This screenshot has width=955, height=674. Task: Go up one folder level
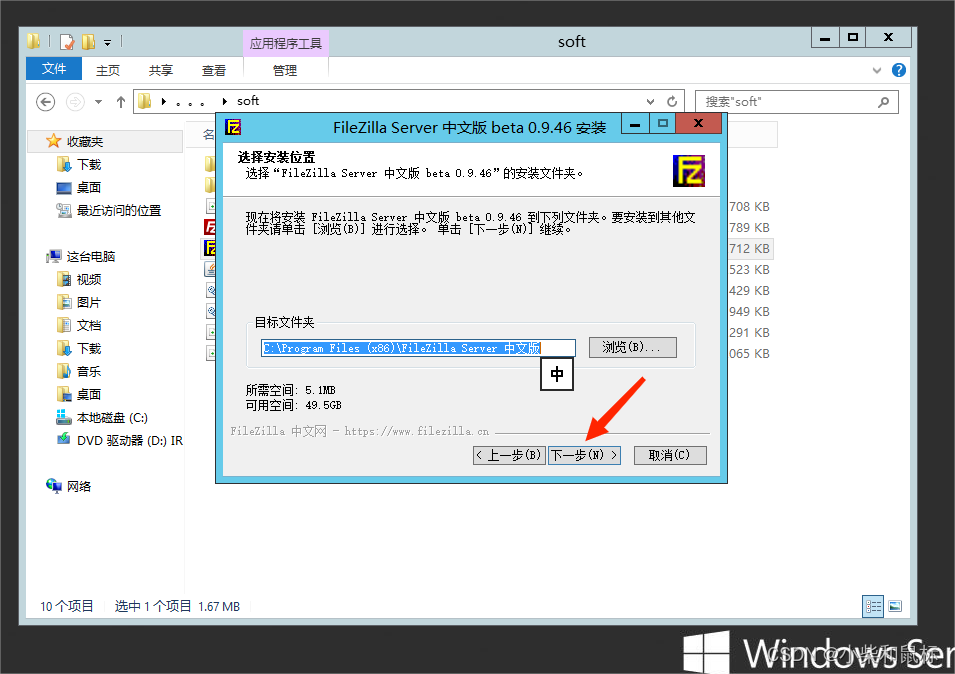[x=121, y=102]
